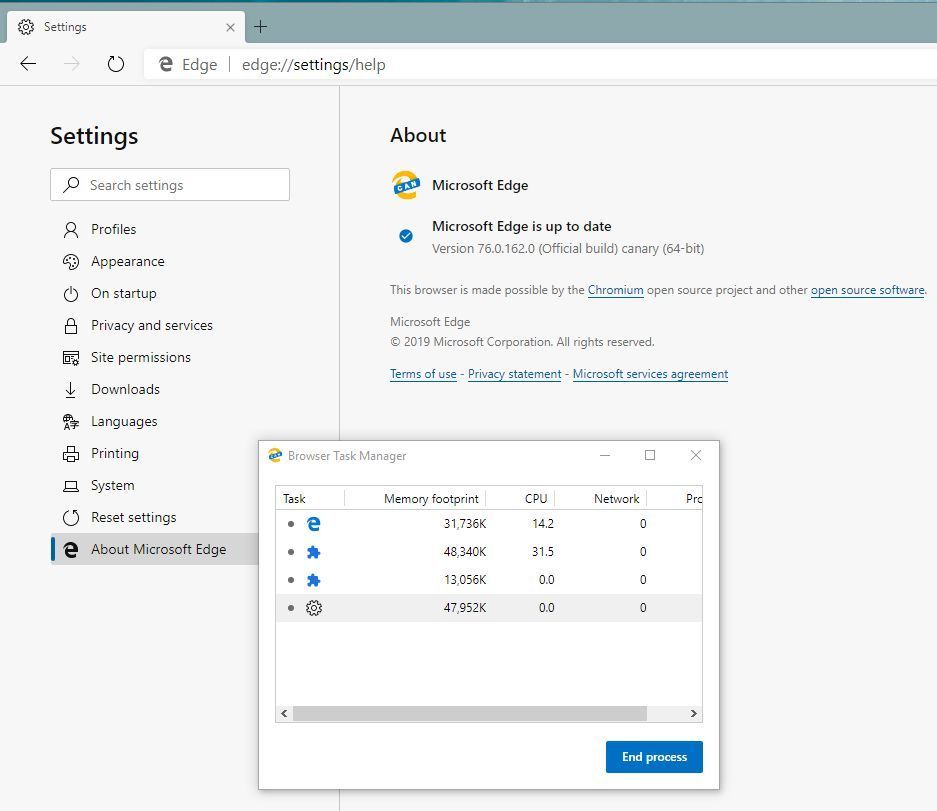Select About Microsoft Edge in sidebar
937x811 pixels.
[155, 549]
